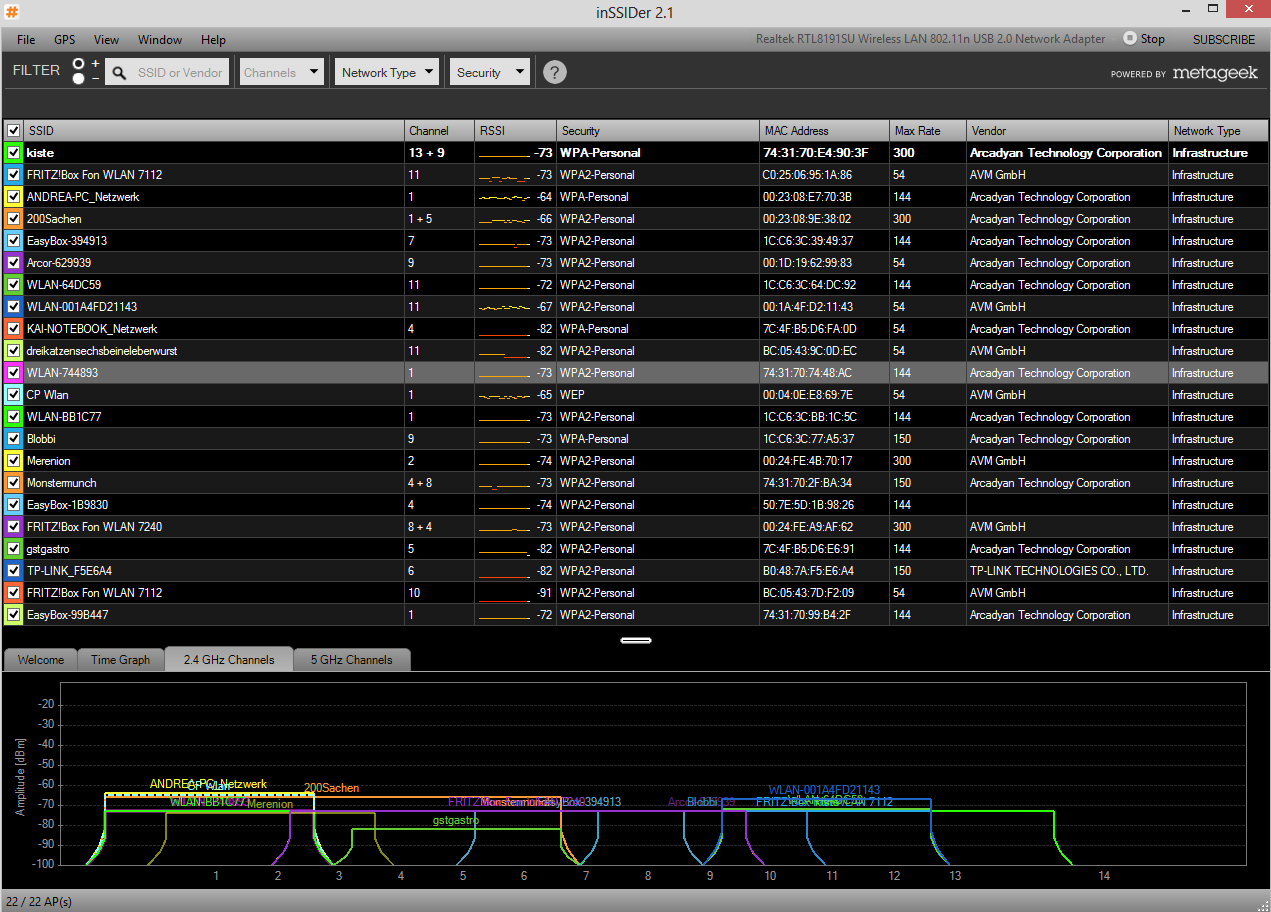1271x912 pixels.
Task: Uncheck the Arcor-629939 checkbox
Action: click(x=14, y=263)
